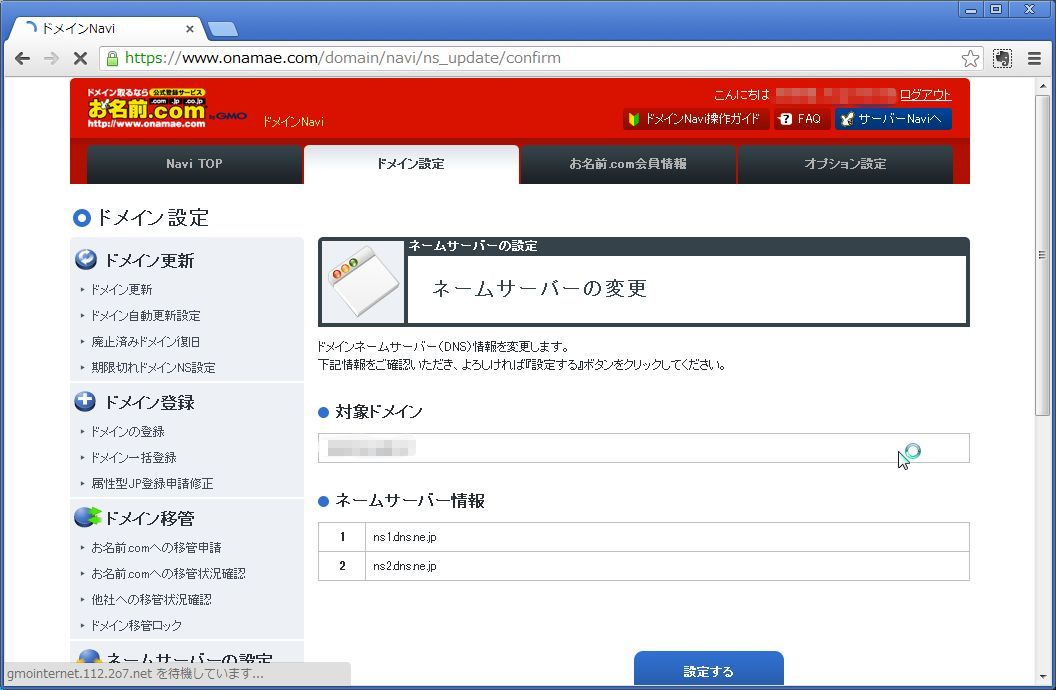Open ドメイン自動更新設定 link
Screen dimensions: 1056x690
coord(145,316)
